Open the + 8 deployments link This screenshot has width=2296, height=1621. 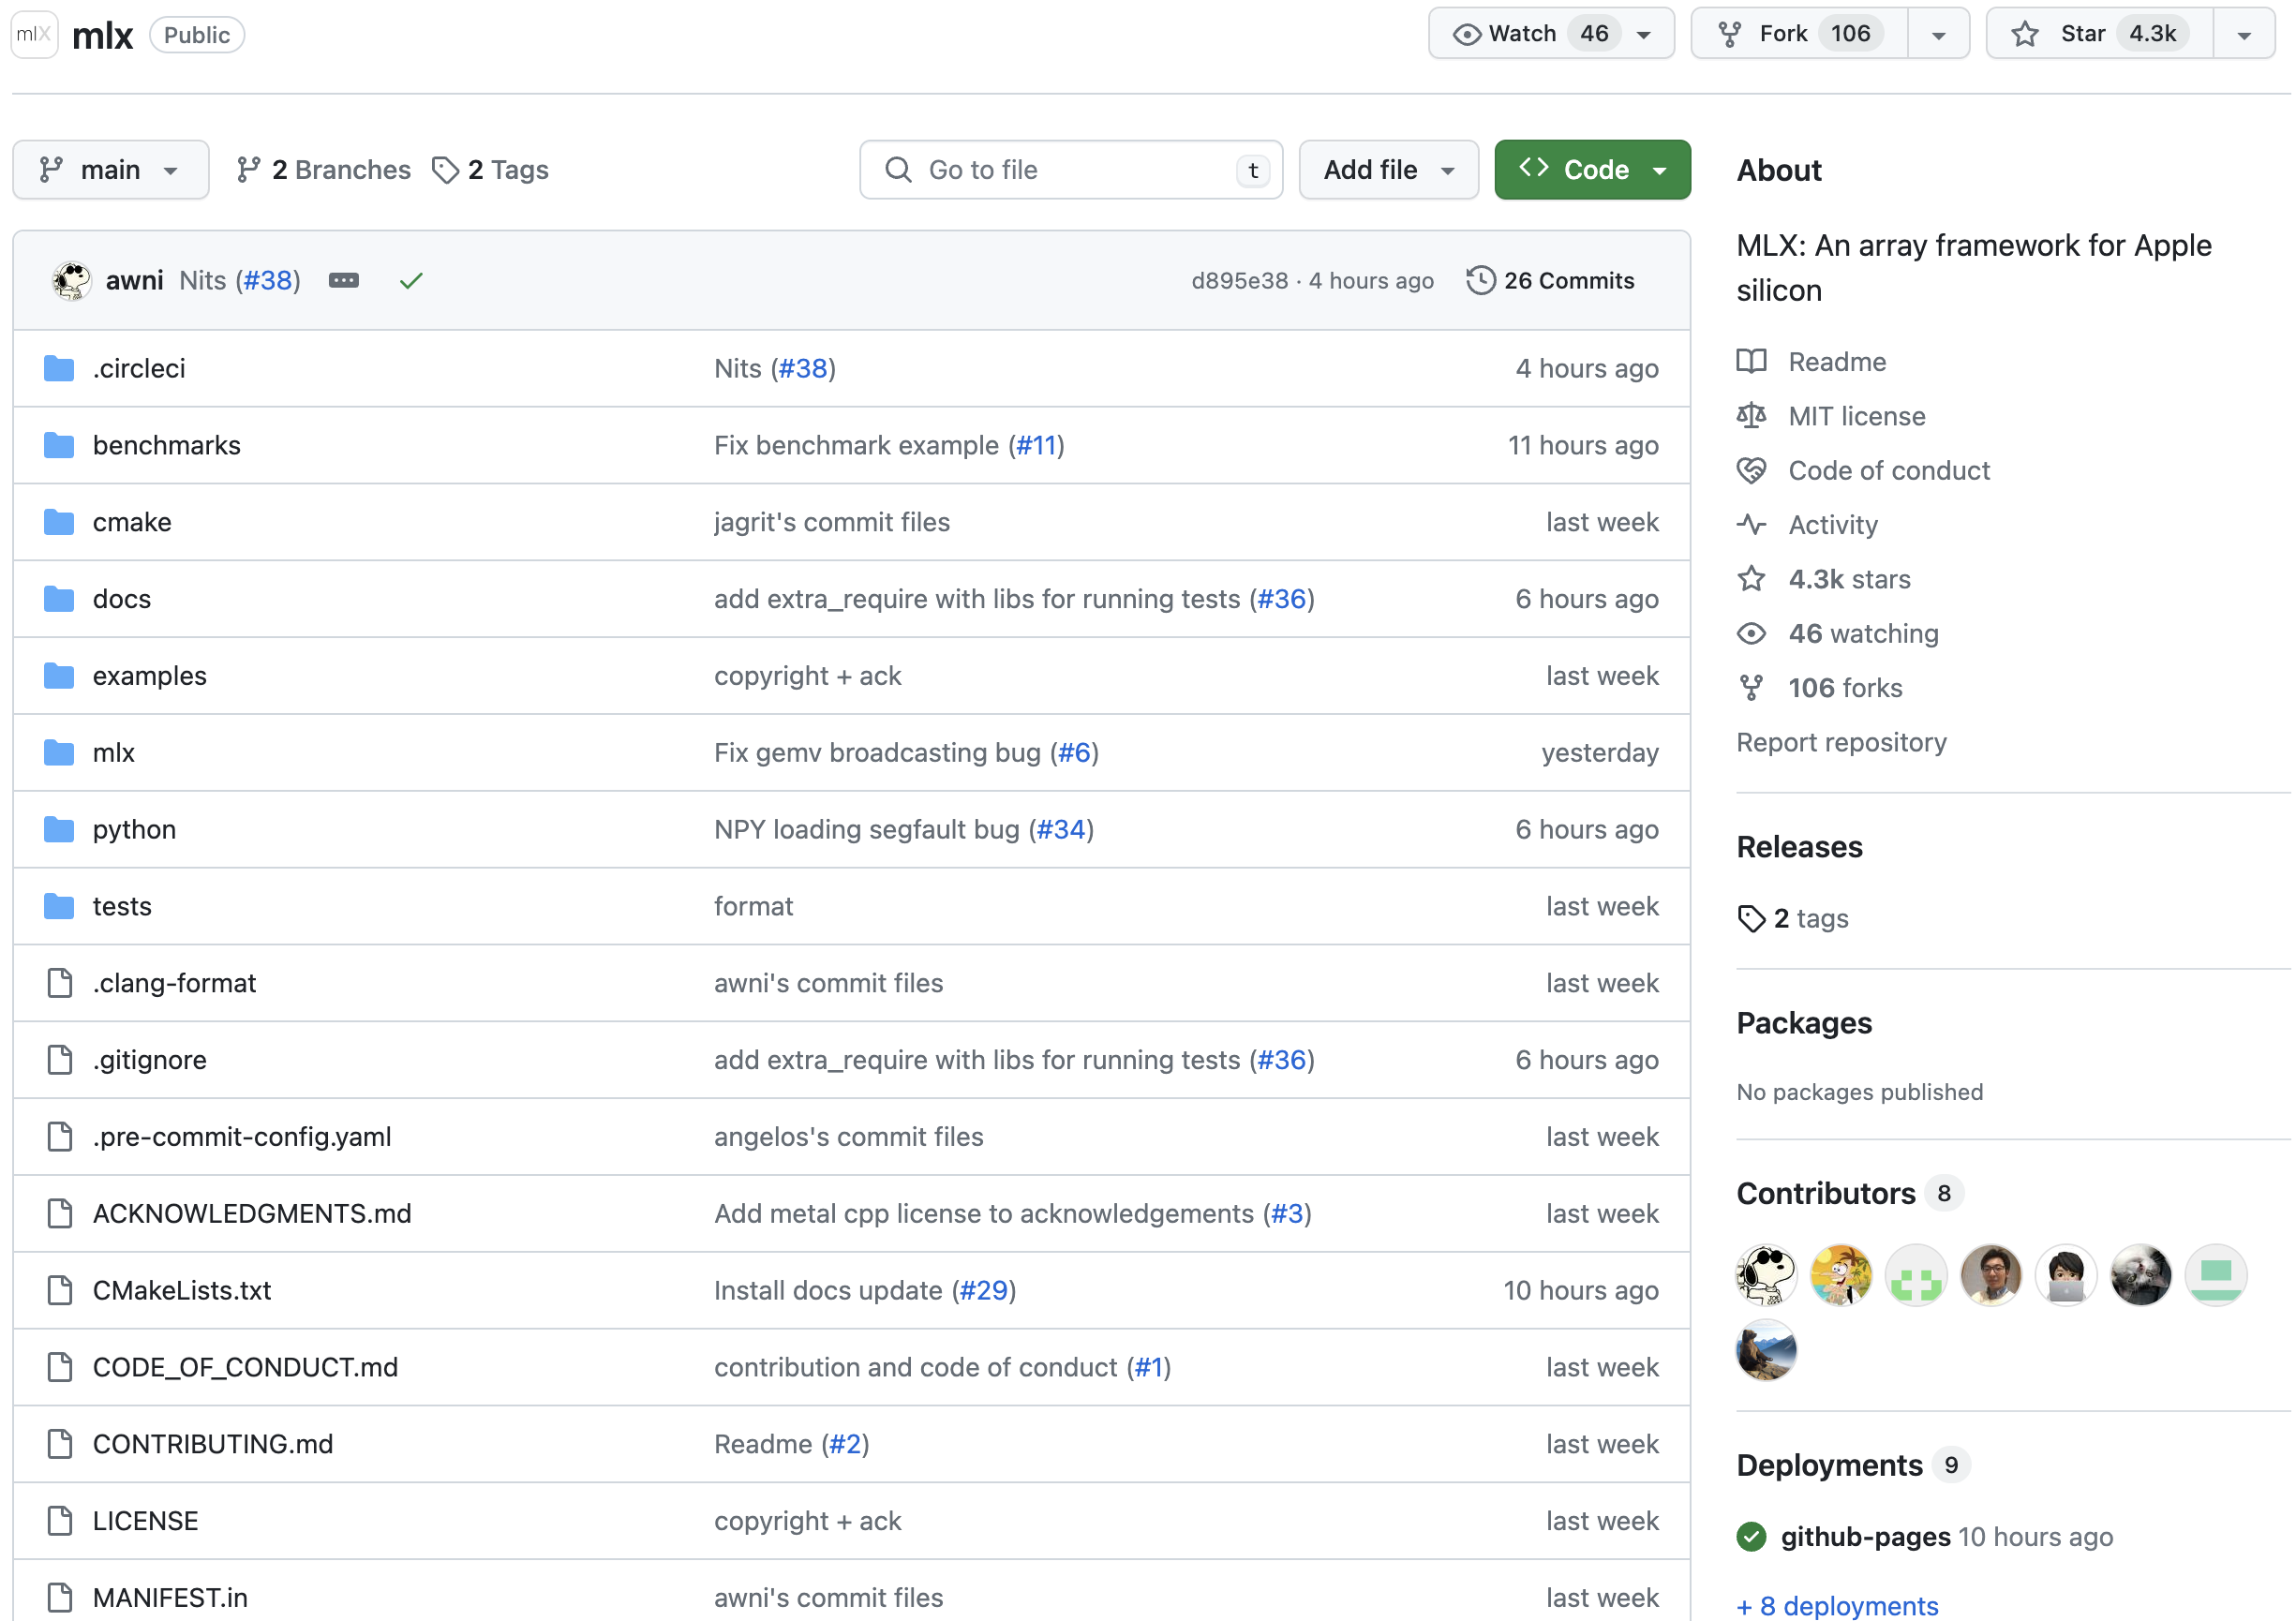1838,1605
